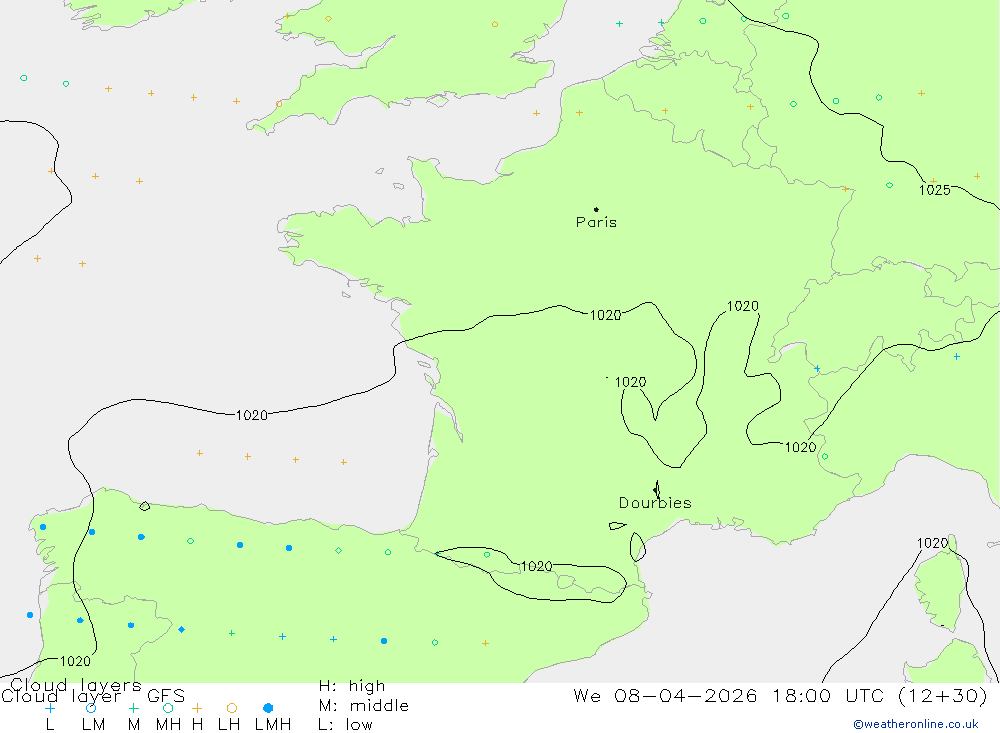The image size is (1000, 733).
Task: Click the 1020 isobar label in the Bay of Biscay
Action: pyautogui.click(x=252, y=415)
